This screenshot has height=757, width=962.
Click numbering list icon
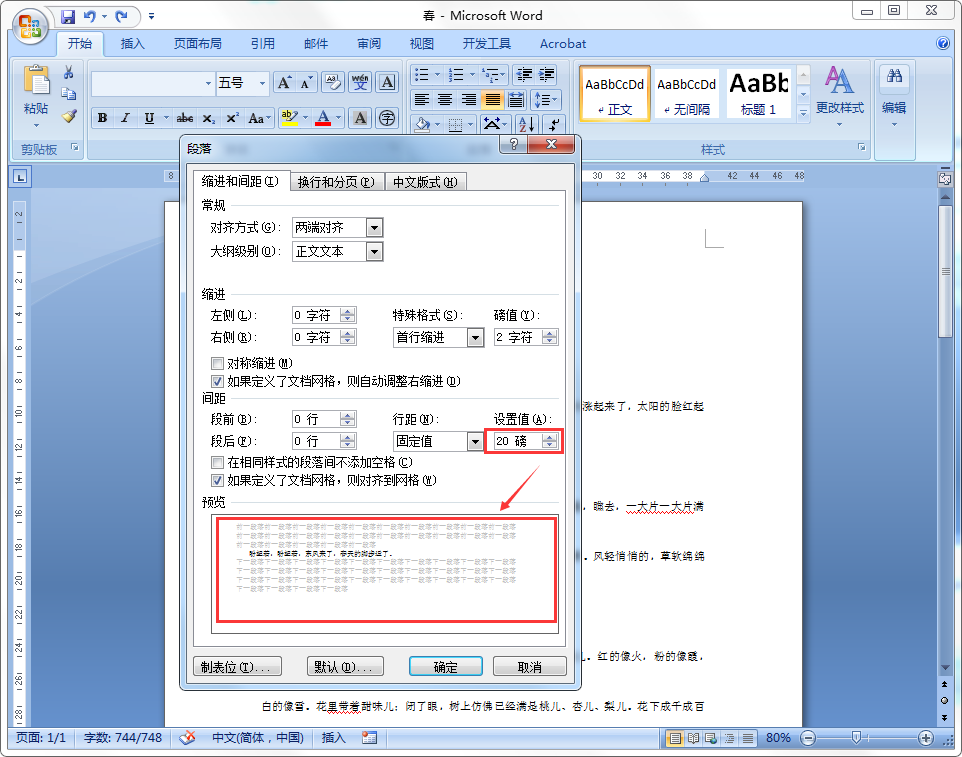click(456, 75)
